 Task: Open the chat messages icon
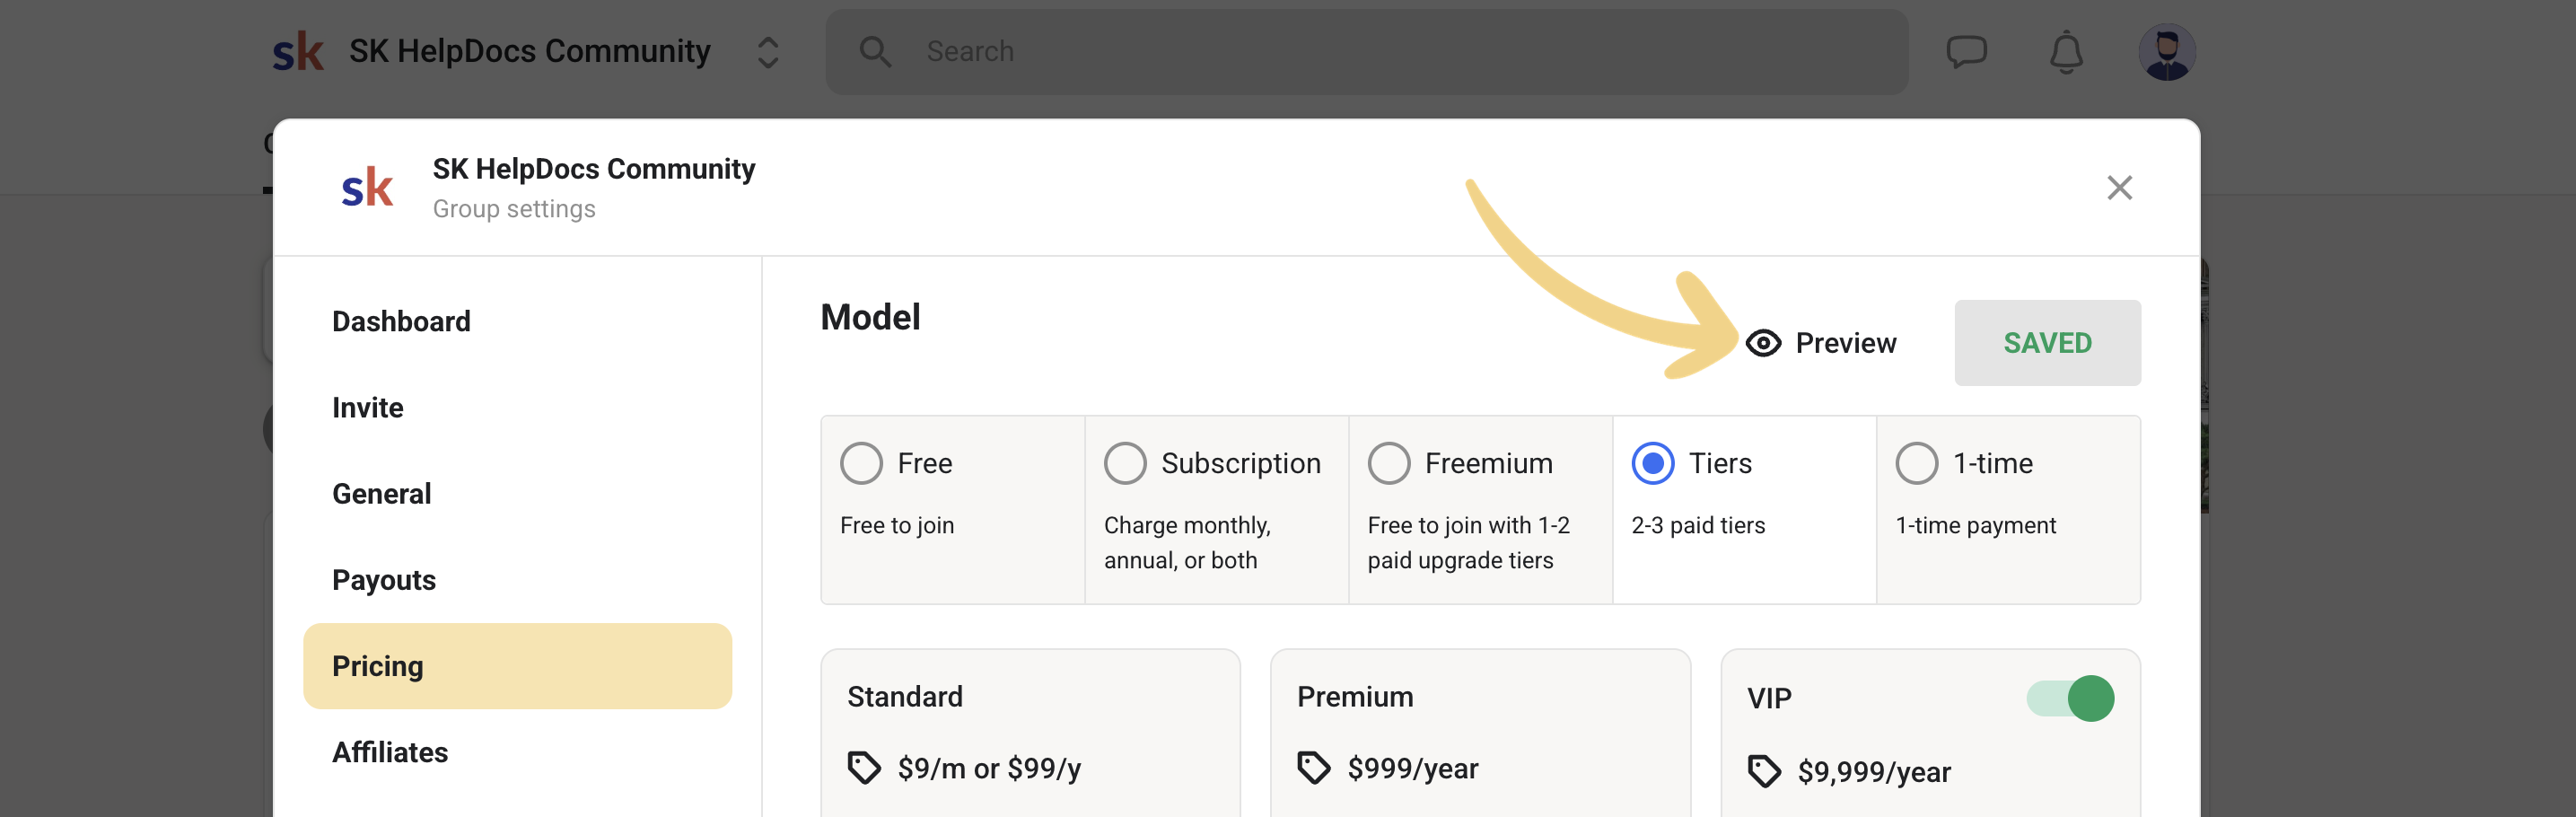pos(1965,51)
